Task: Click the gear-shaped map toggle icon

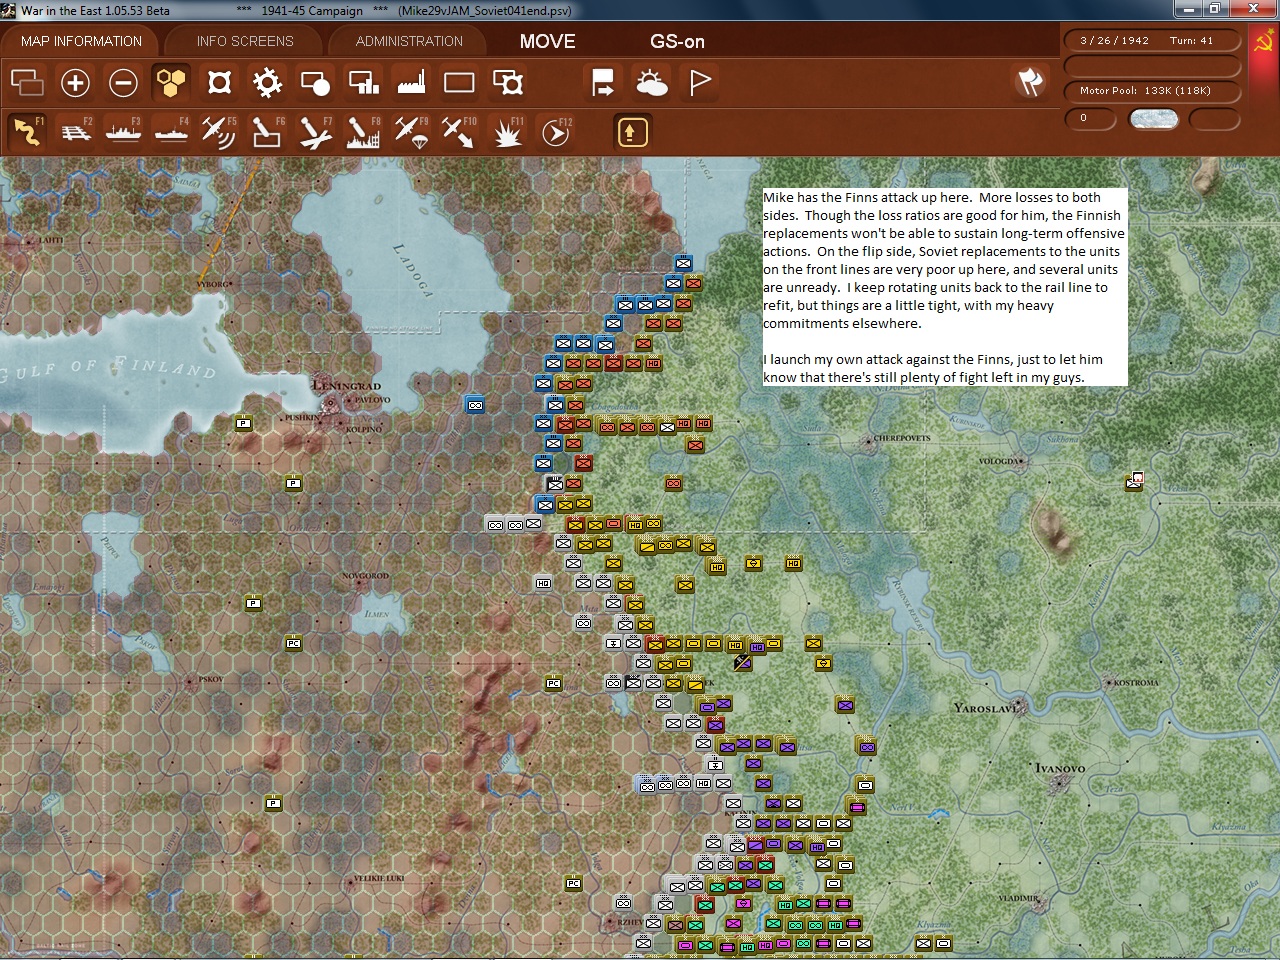Action: tap(267, 82)
